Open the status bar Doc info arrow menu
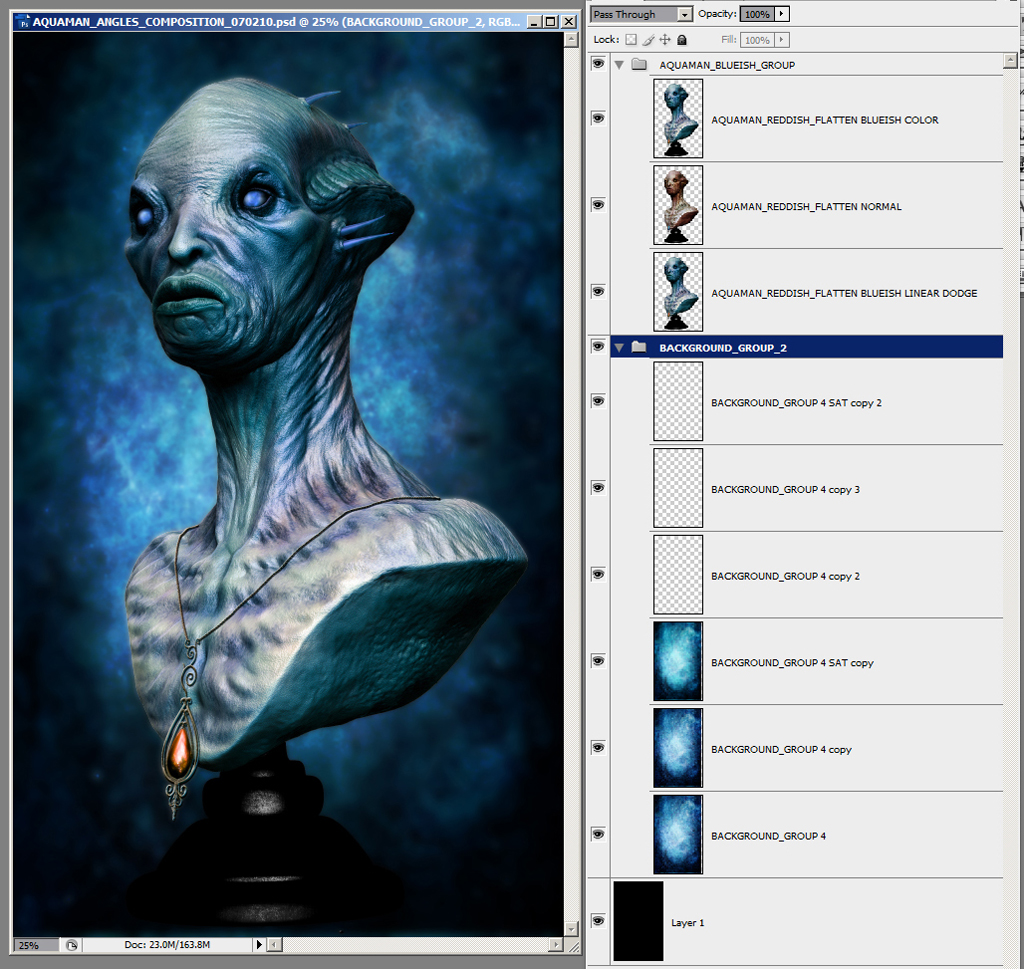This screenshot has width=1024, height=969. [x=259, y=944]
